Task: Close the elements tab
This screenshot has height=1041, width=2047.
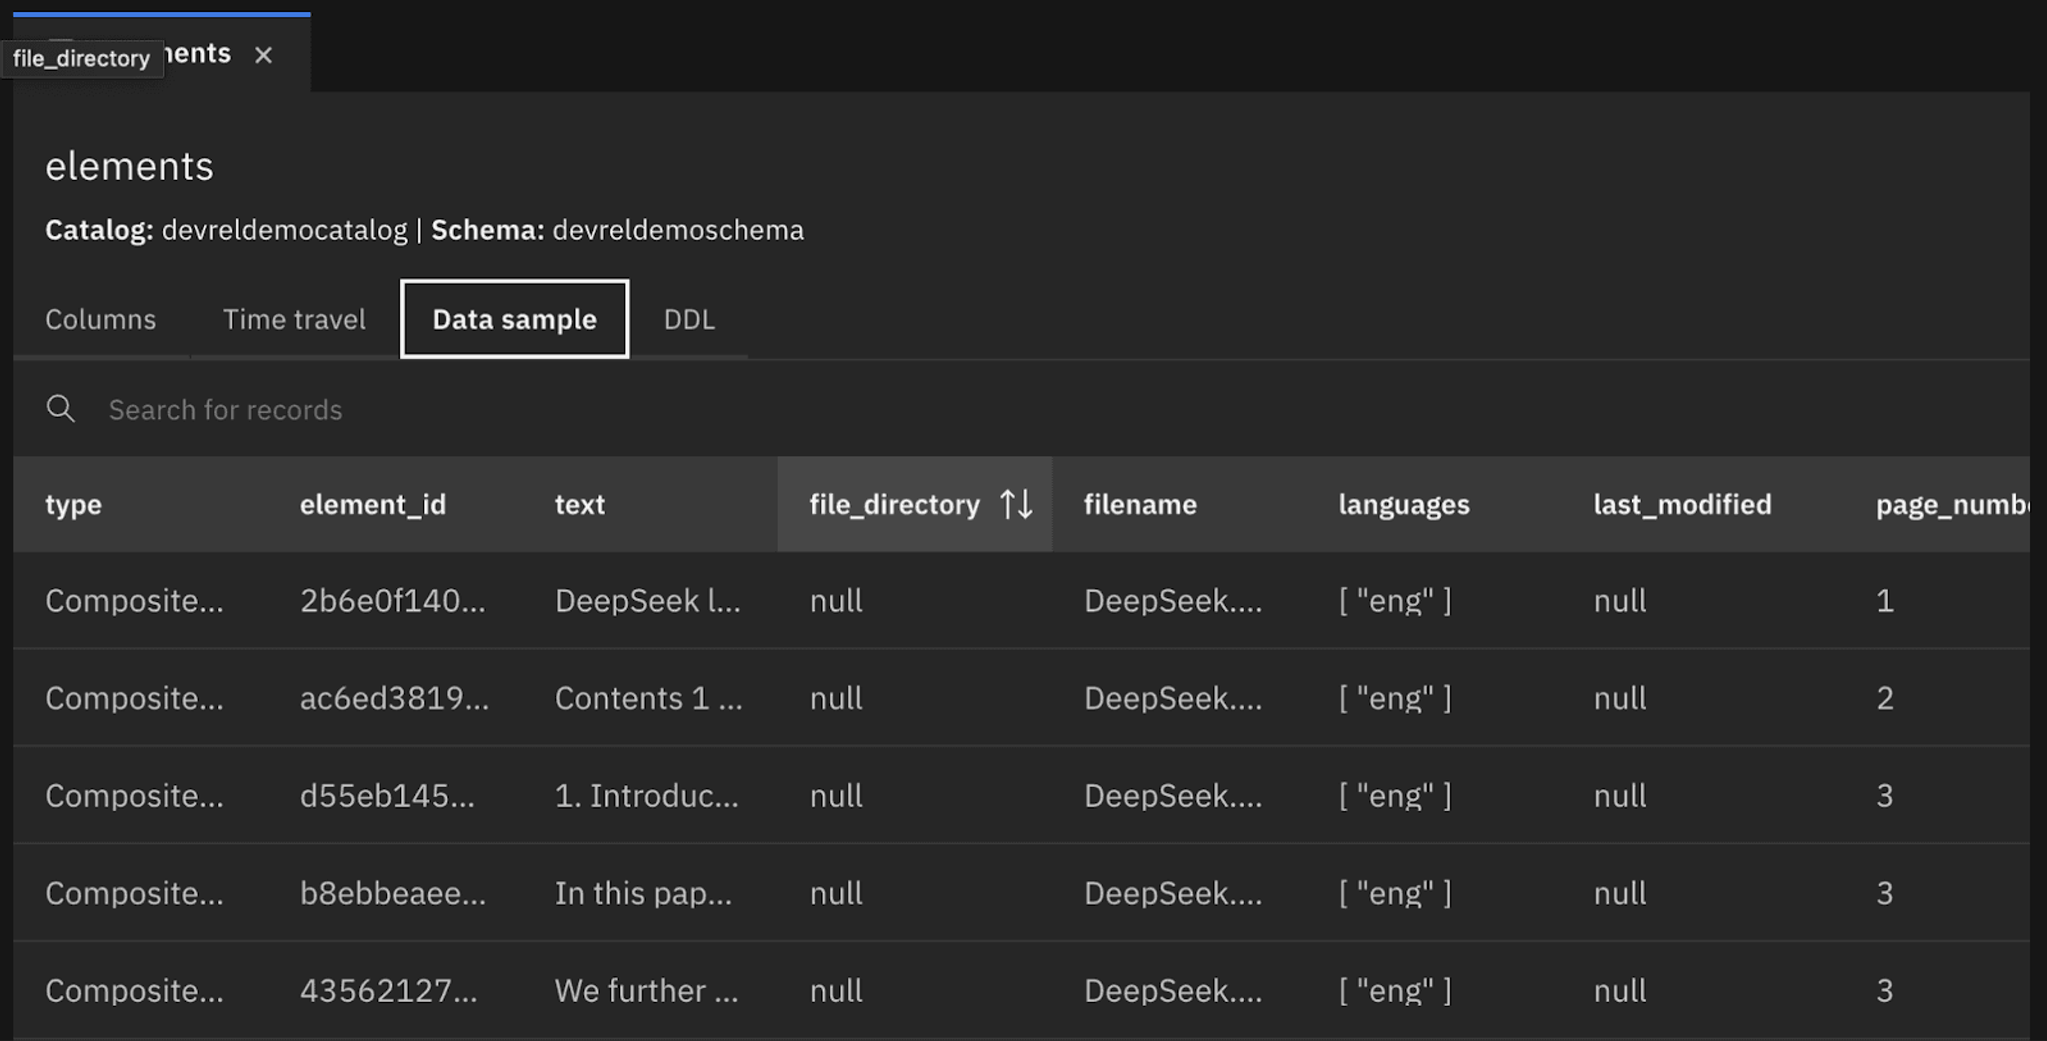Action: click(x=263, y=55)
